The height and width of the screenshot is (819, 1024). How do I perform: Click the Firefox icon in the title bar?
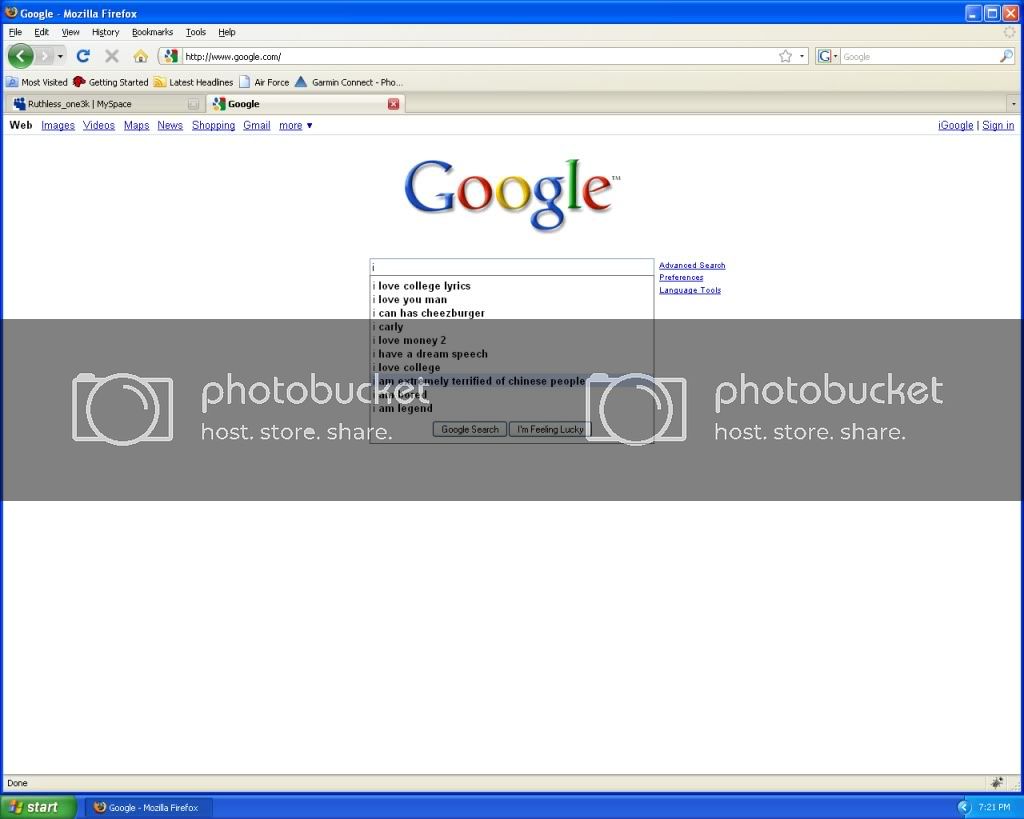11,12
